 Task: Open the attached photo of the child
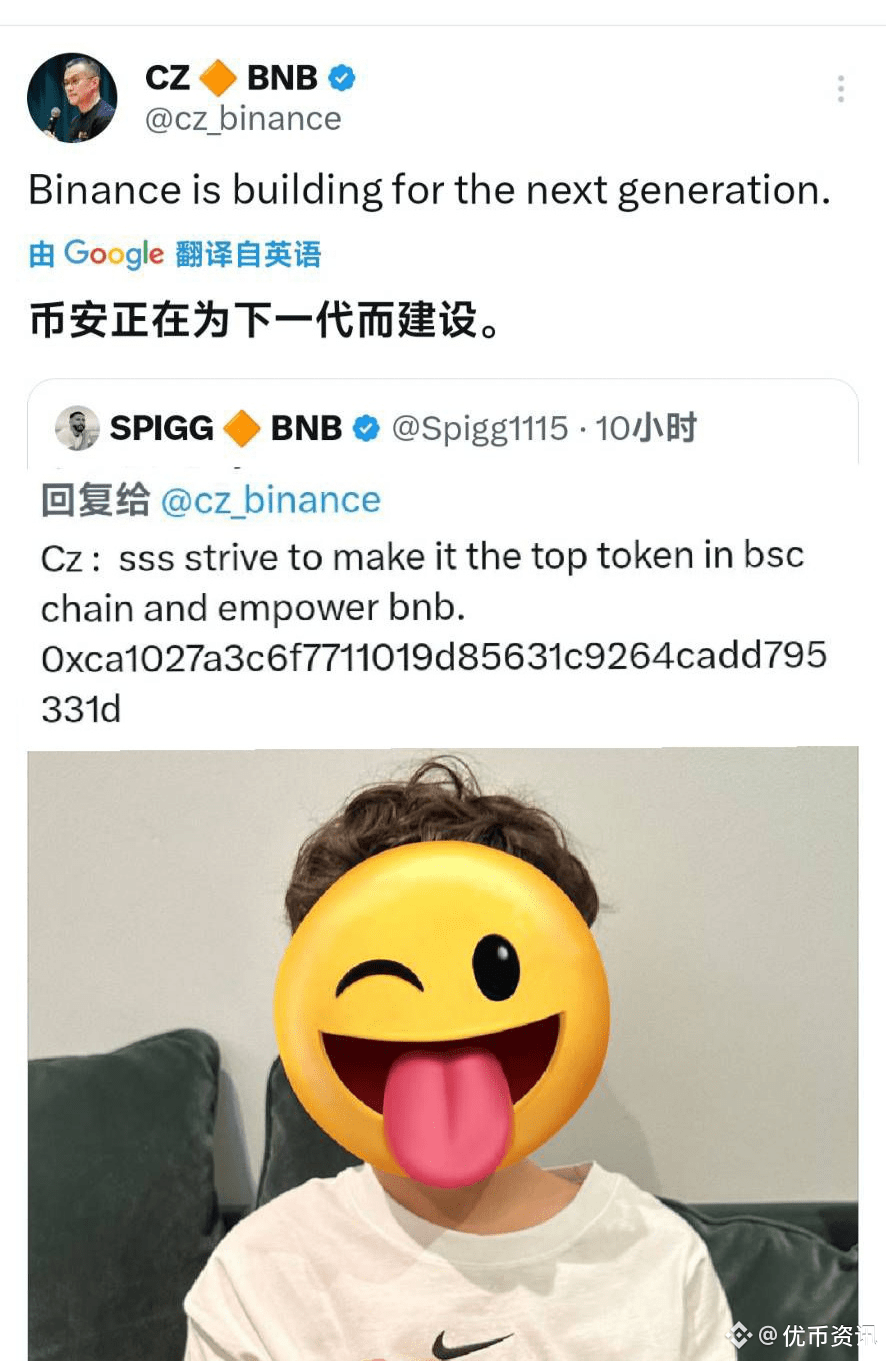[x=442, y=1053]
